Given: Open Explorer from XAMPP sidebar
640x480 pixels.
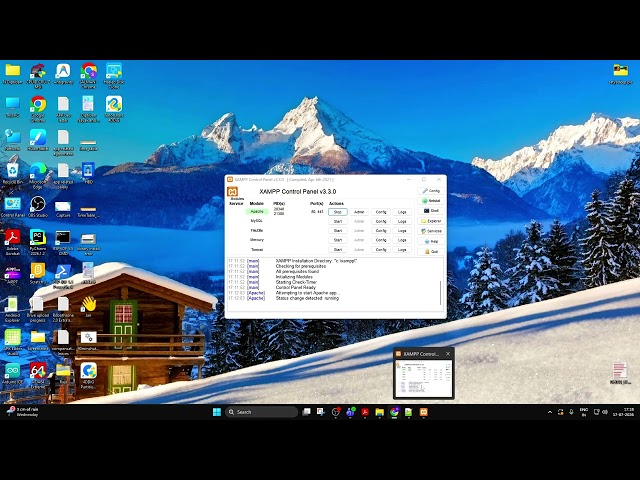Looking at the screenshot, I should tap(431, 221).
